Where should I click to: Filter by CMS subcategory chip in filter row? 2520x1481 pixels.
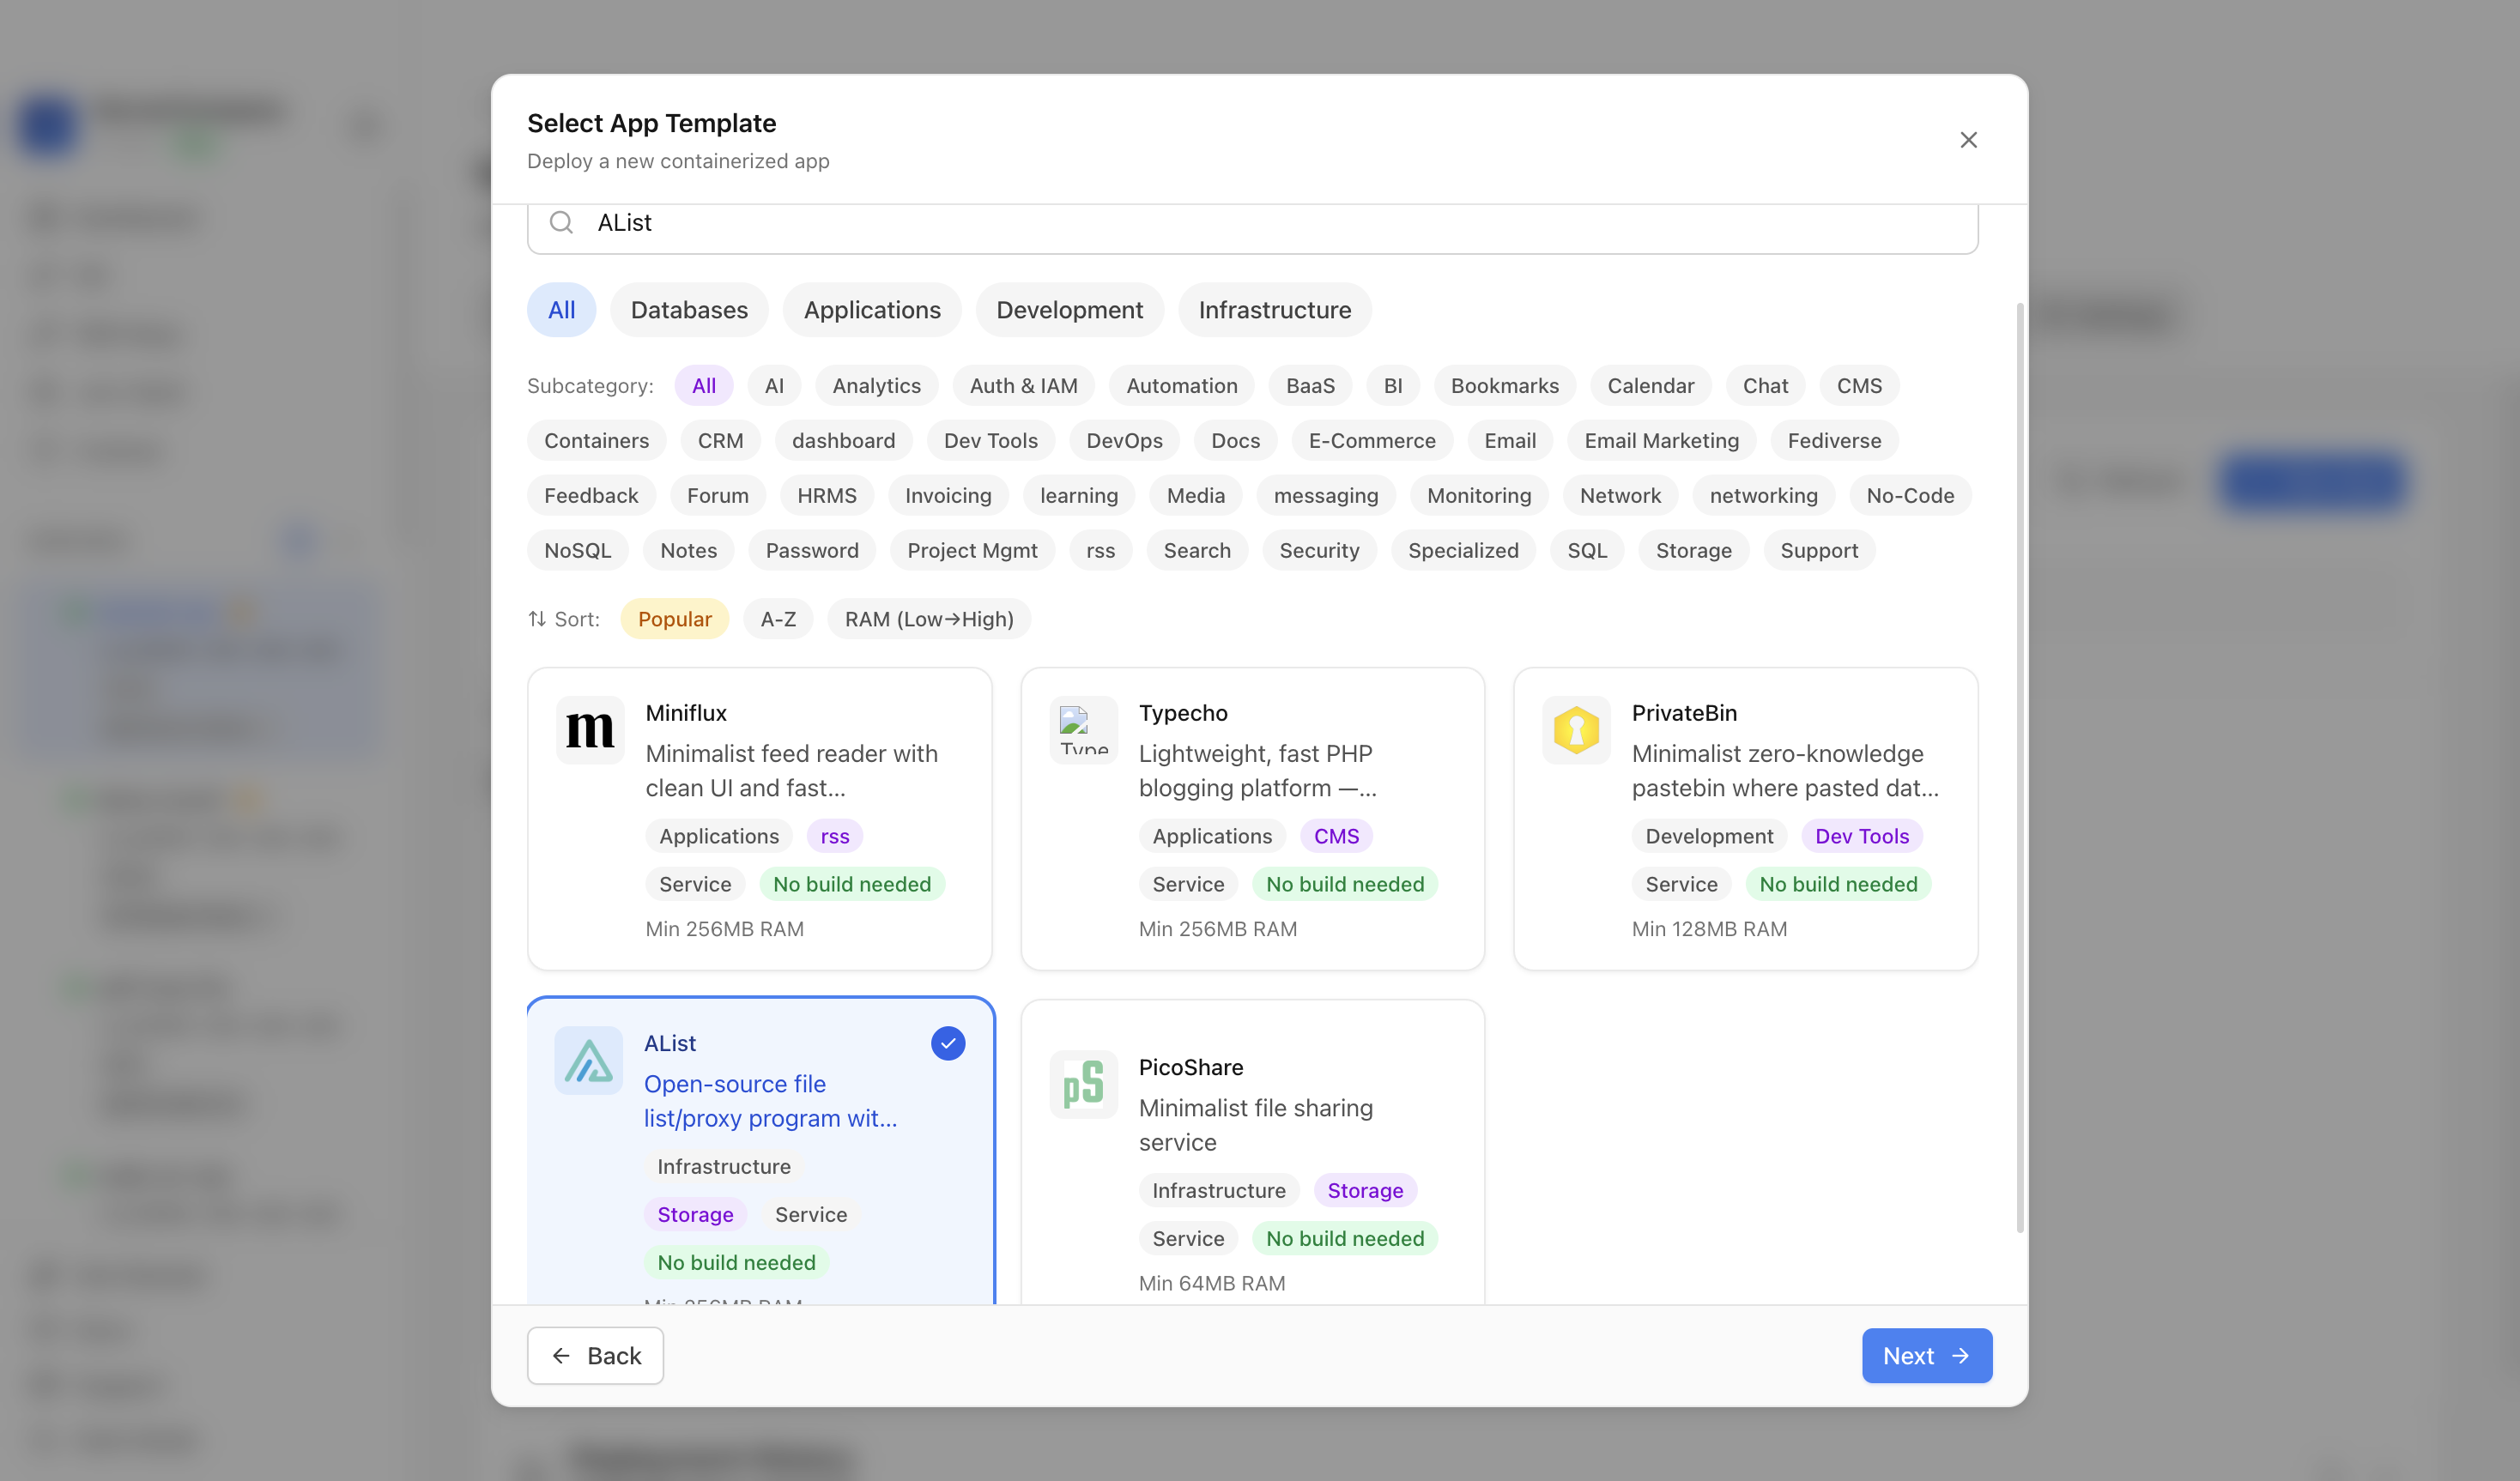click(x=1859, y=386)
